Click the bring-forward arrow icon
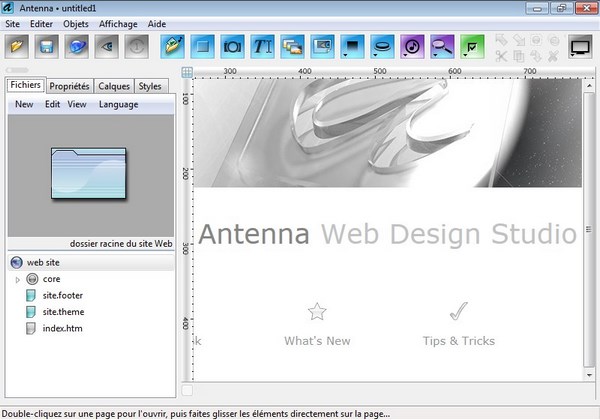 (x=501, y=40)
